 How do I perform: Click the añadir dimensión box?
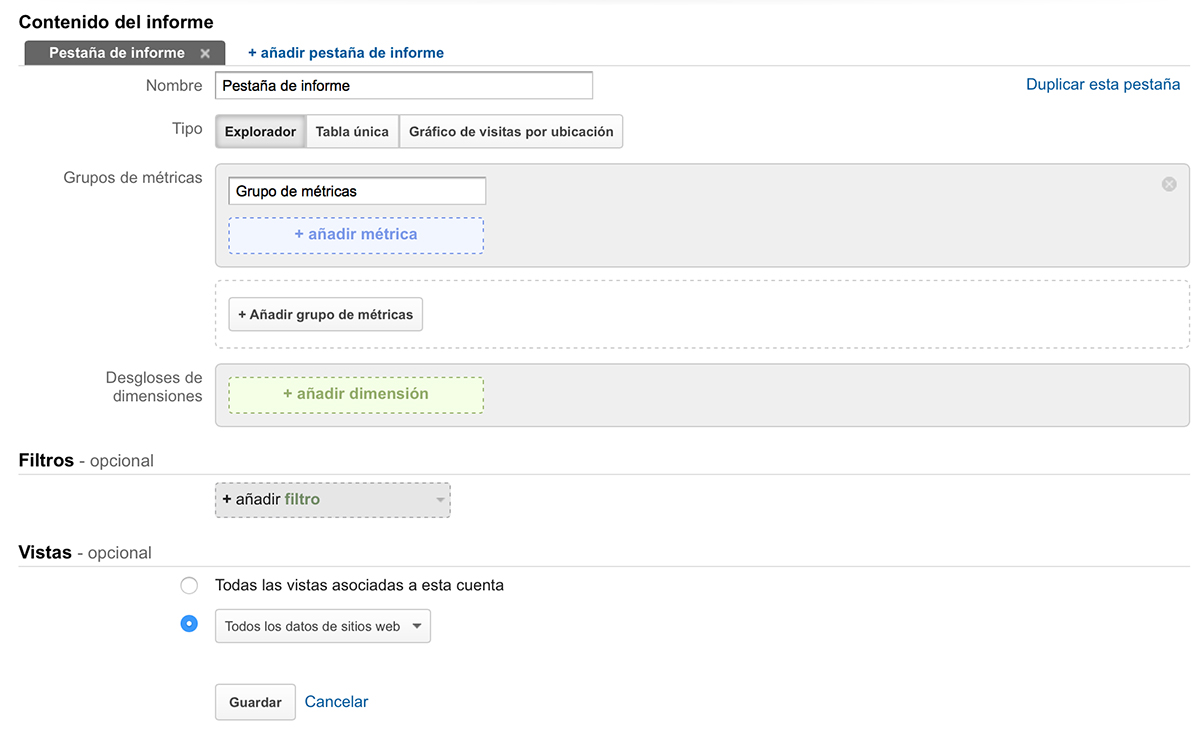tap(356, 395)
